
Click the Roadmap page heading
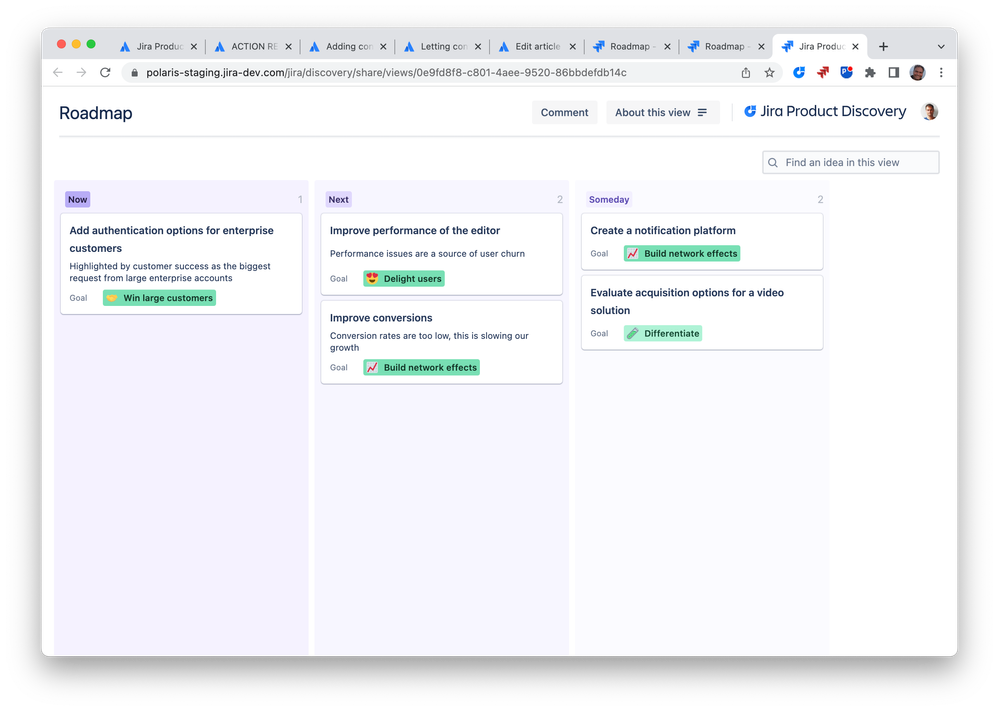pos(96,113)
